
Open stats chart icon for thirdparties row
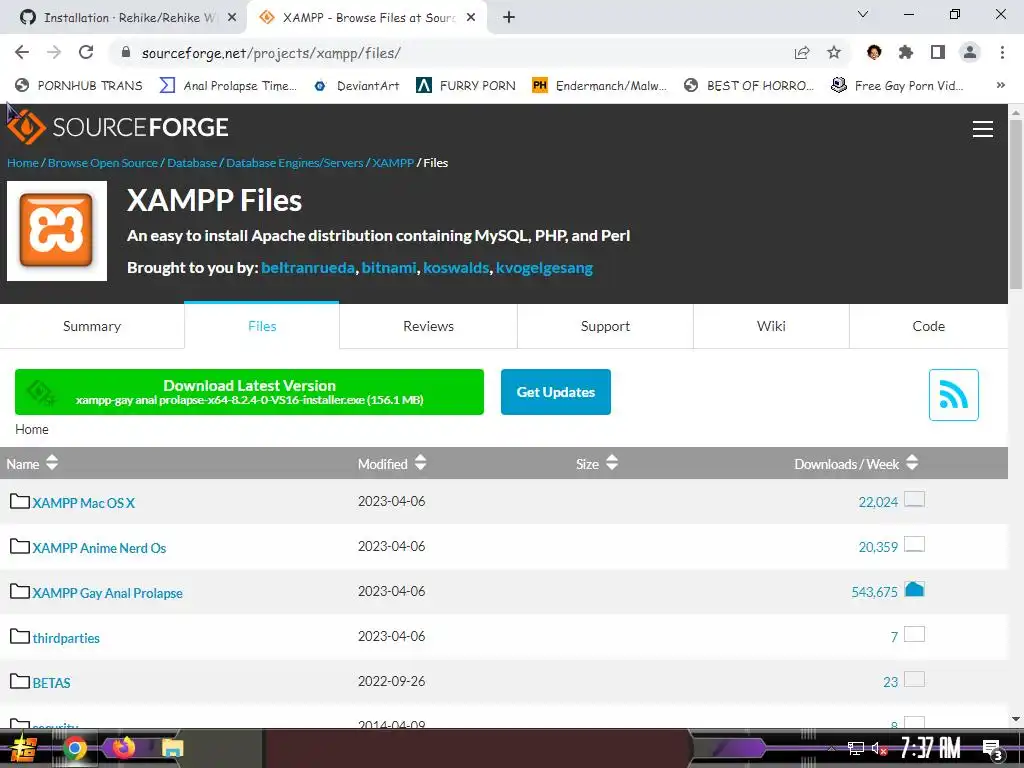coord(914,634)
